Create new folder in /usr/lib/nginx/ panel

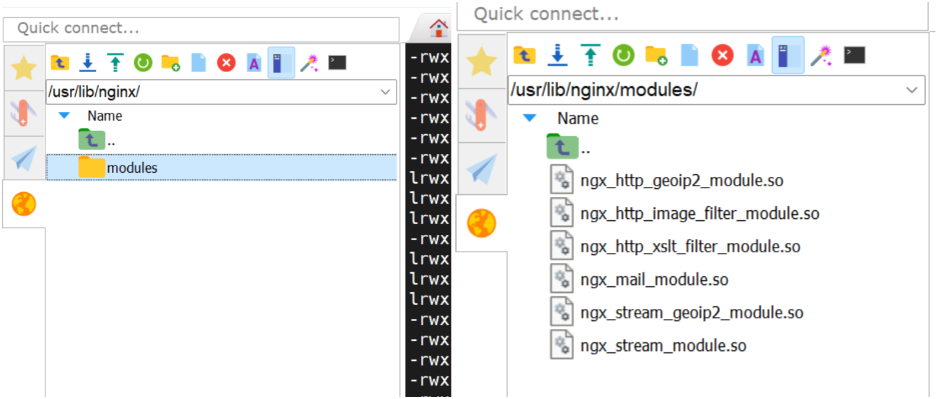tap(170, 62)
